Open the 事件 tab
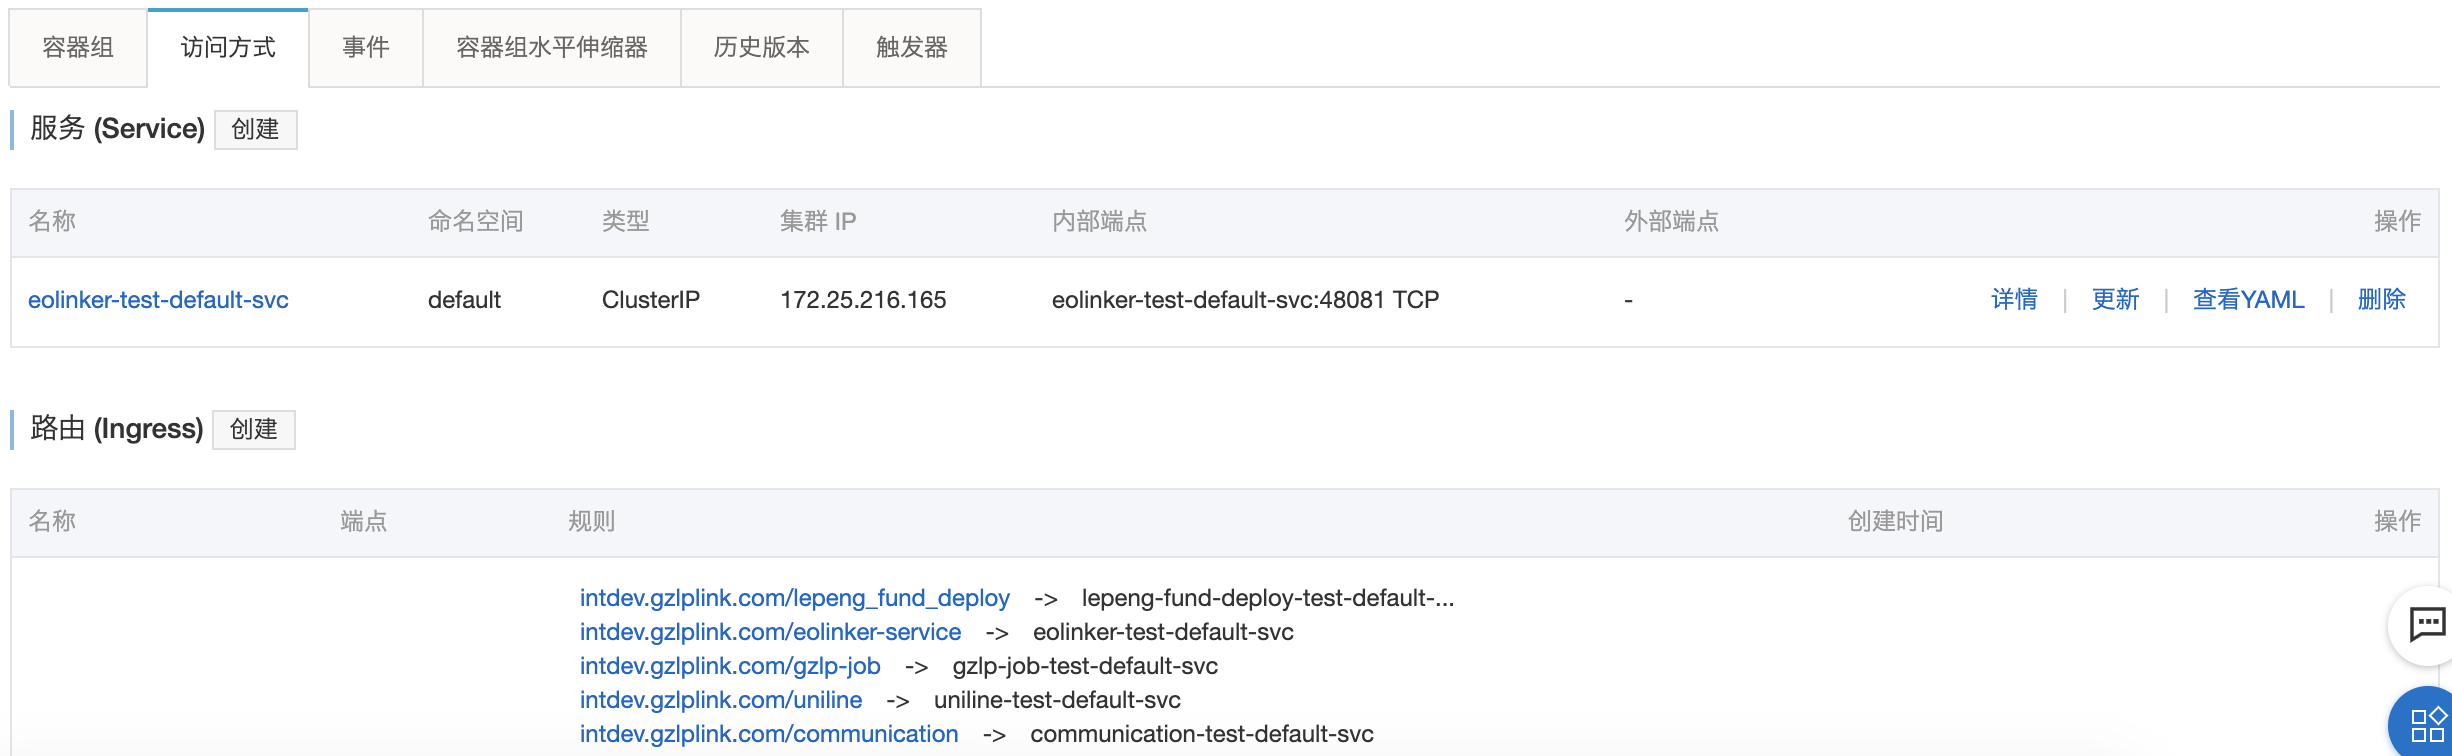2452x756 pixels. [x=366, y=47]
